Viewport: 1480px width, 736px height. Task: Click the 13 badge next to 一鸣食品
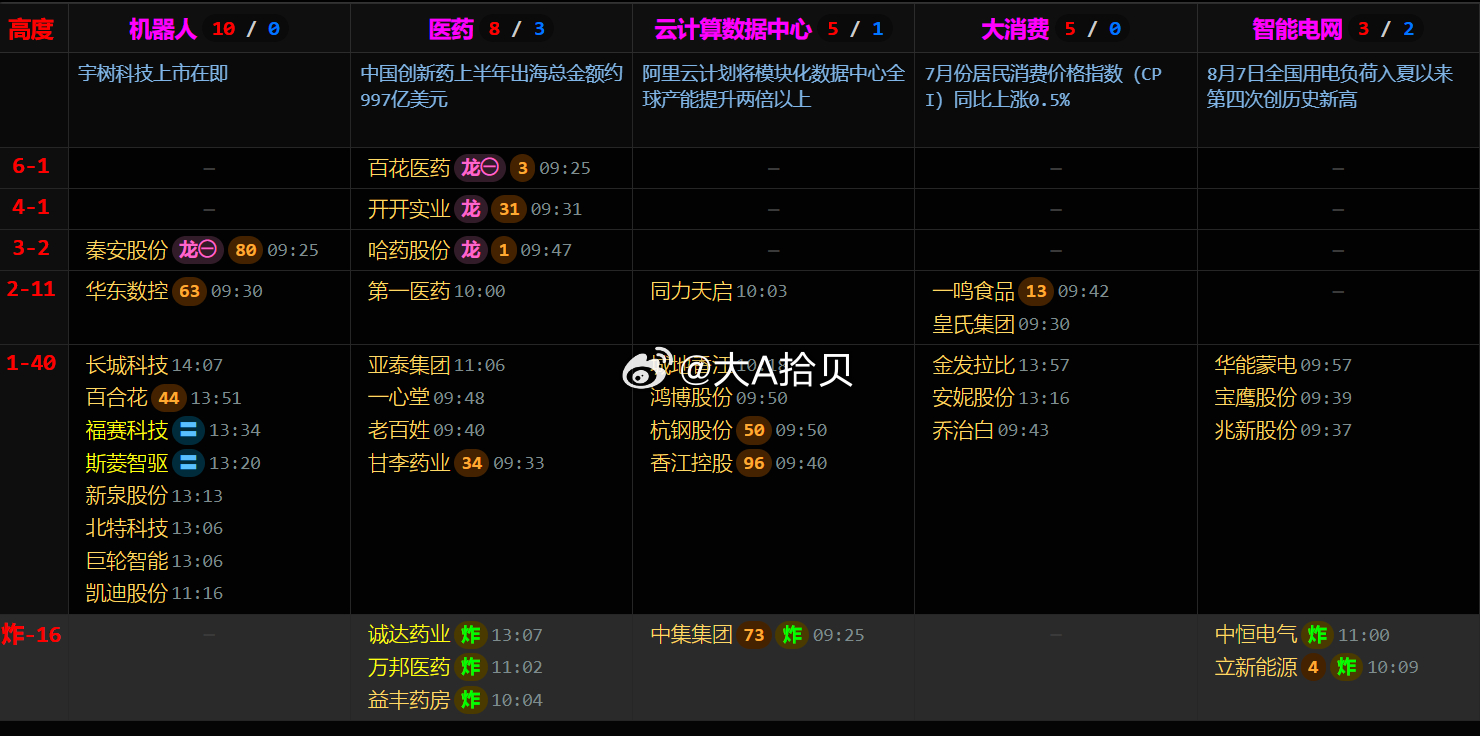[x=1036, y=291]
